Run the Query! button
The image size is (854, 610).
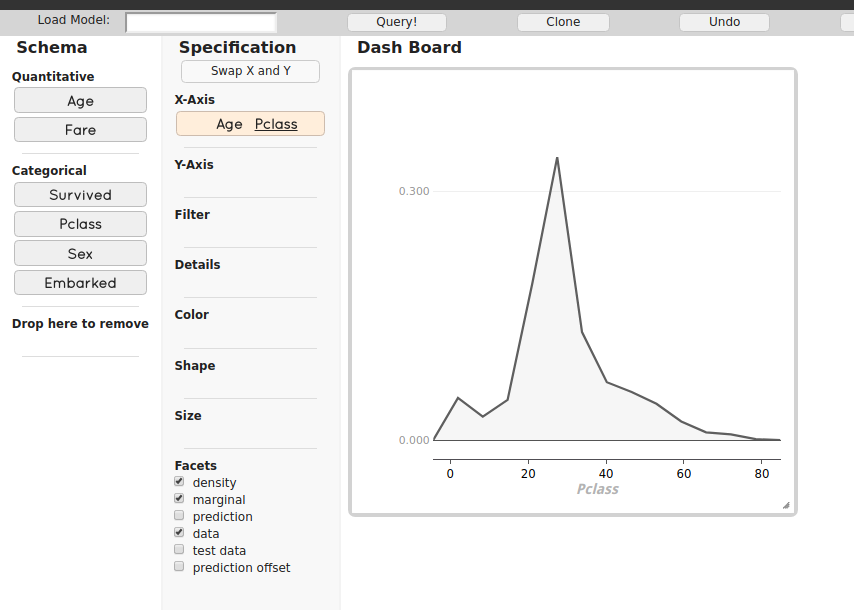(x=396, y=22)
